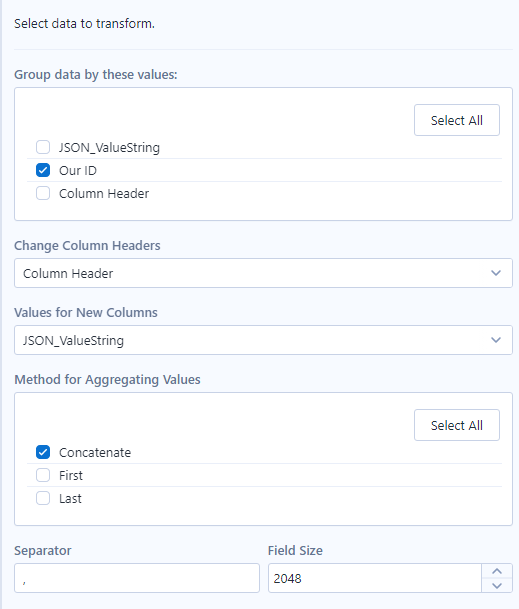This screenshot has width=519, height=609.
Task: Open the Values for New Columns dropdown
Action: point(263,340)
